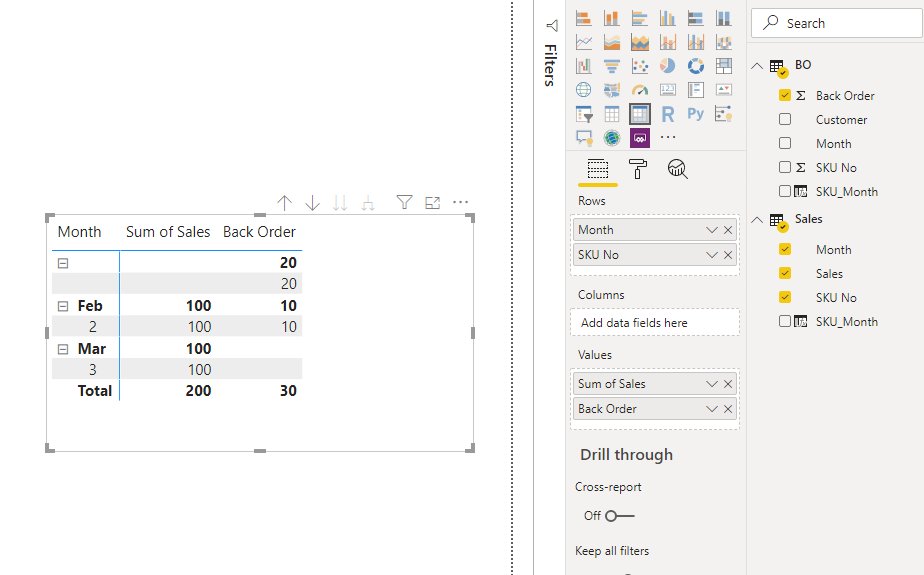Check the SKU No field in BO
Viewport: 924px width, 575px height.
(x=784, y=167)
